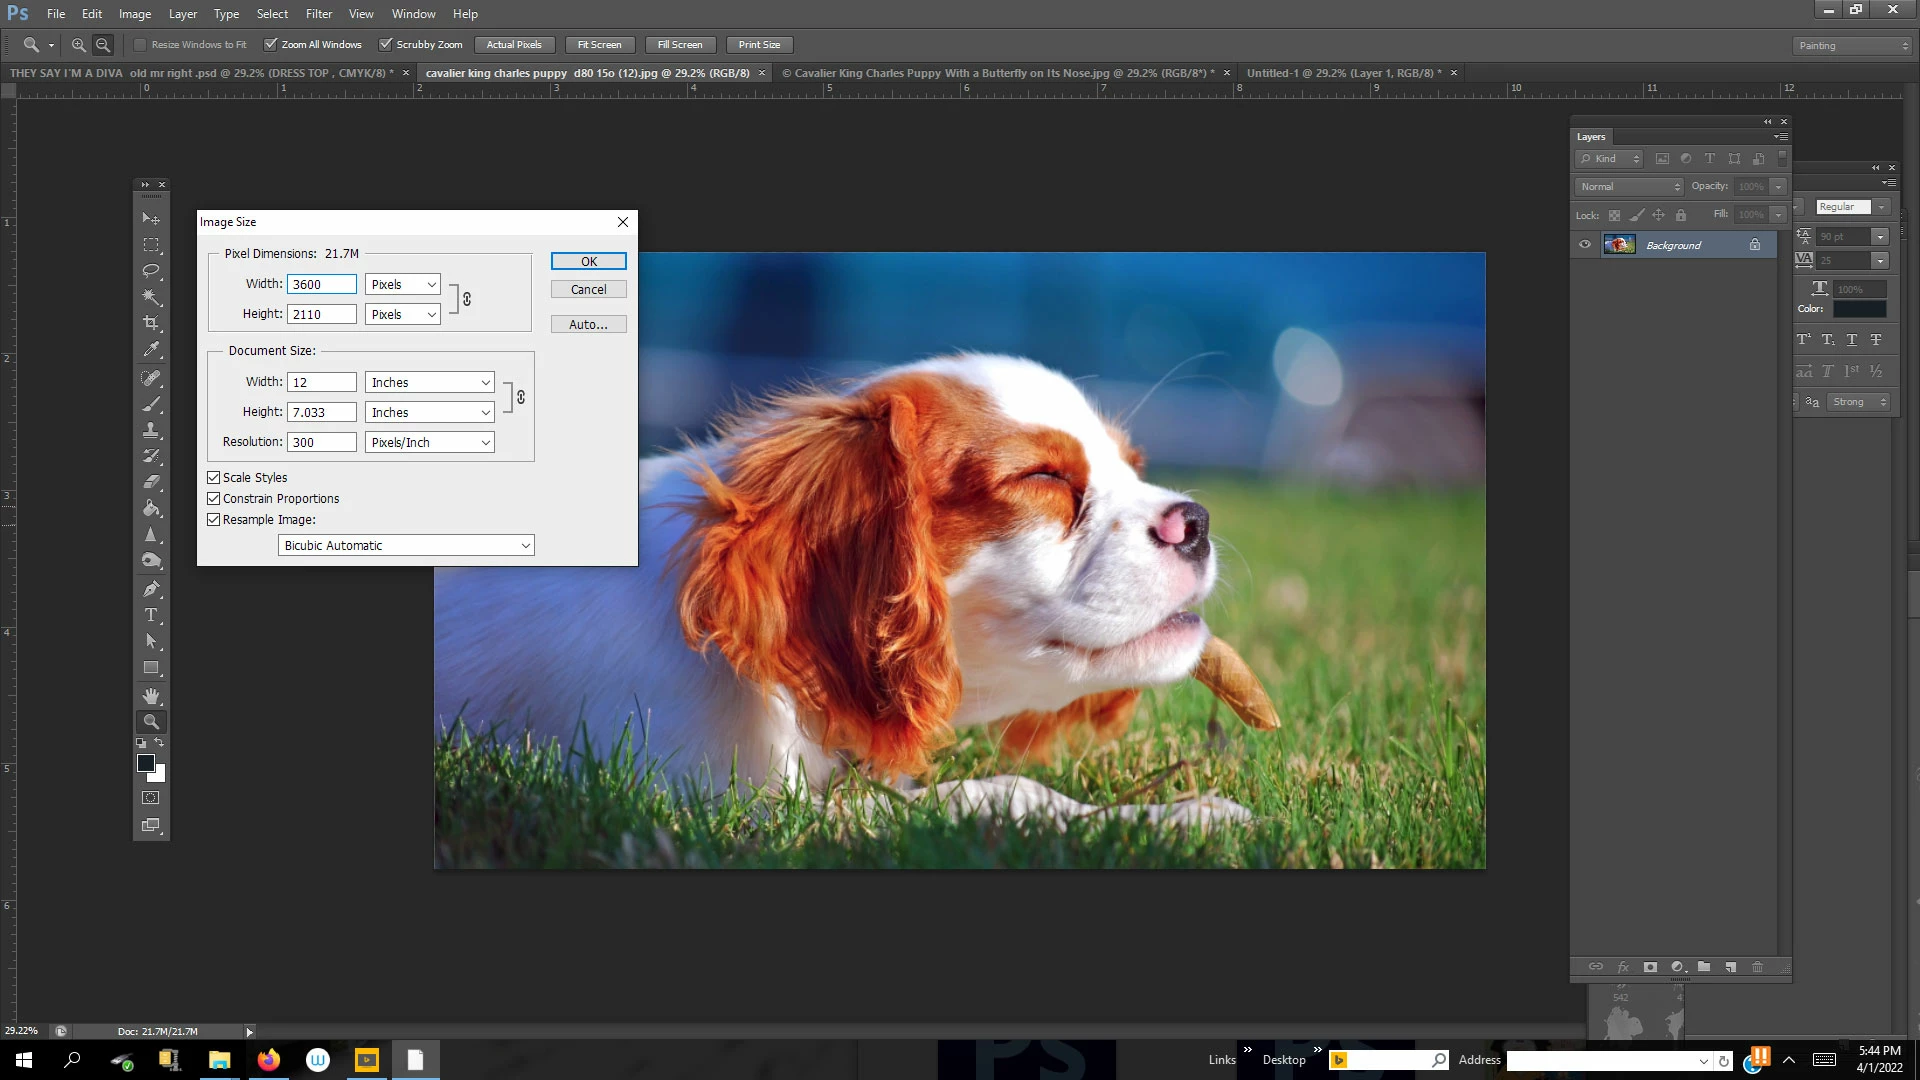The width and height of the screenshot is (1920, 1080).
Task: Select the Lasso tool
Action: click(x=151, y=271)
